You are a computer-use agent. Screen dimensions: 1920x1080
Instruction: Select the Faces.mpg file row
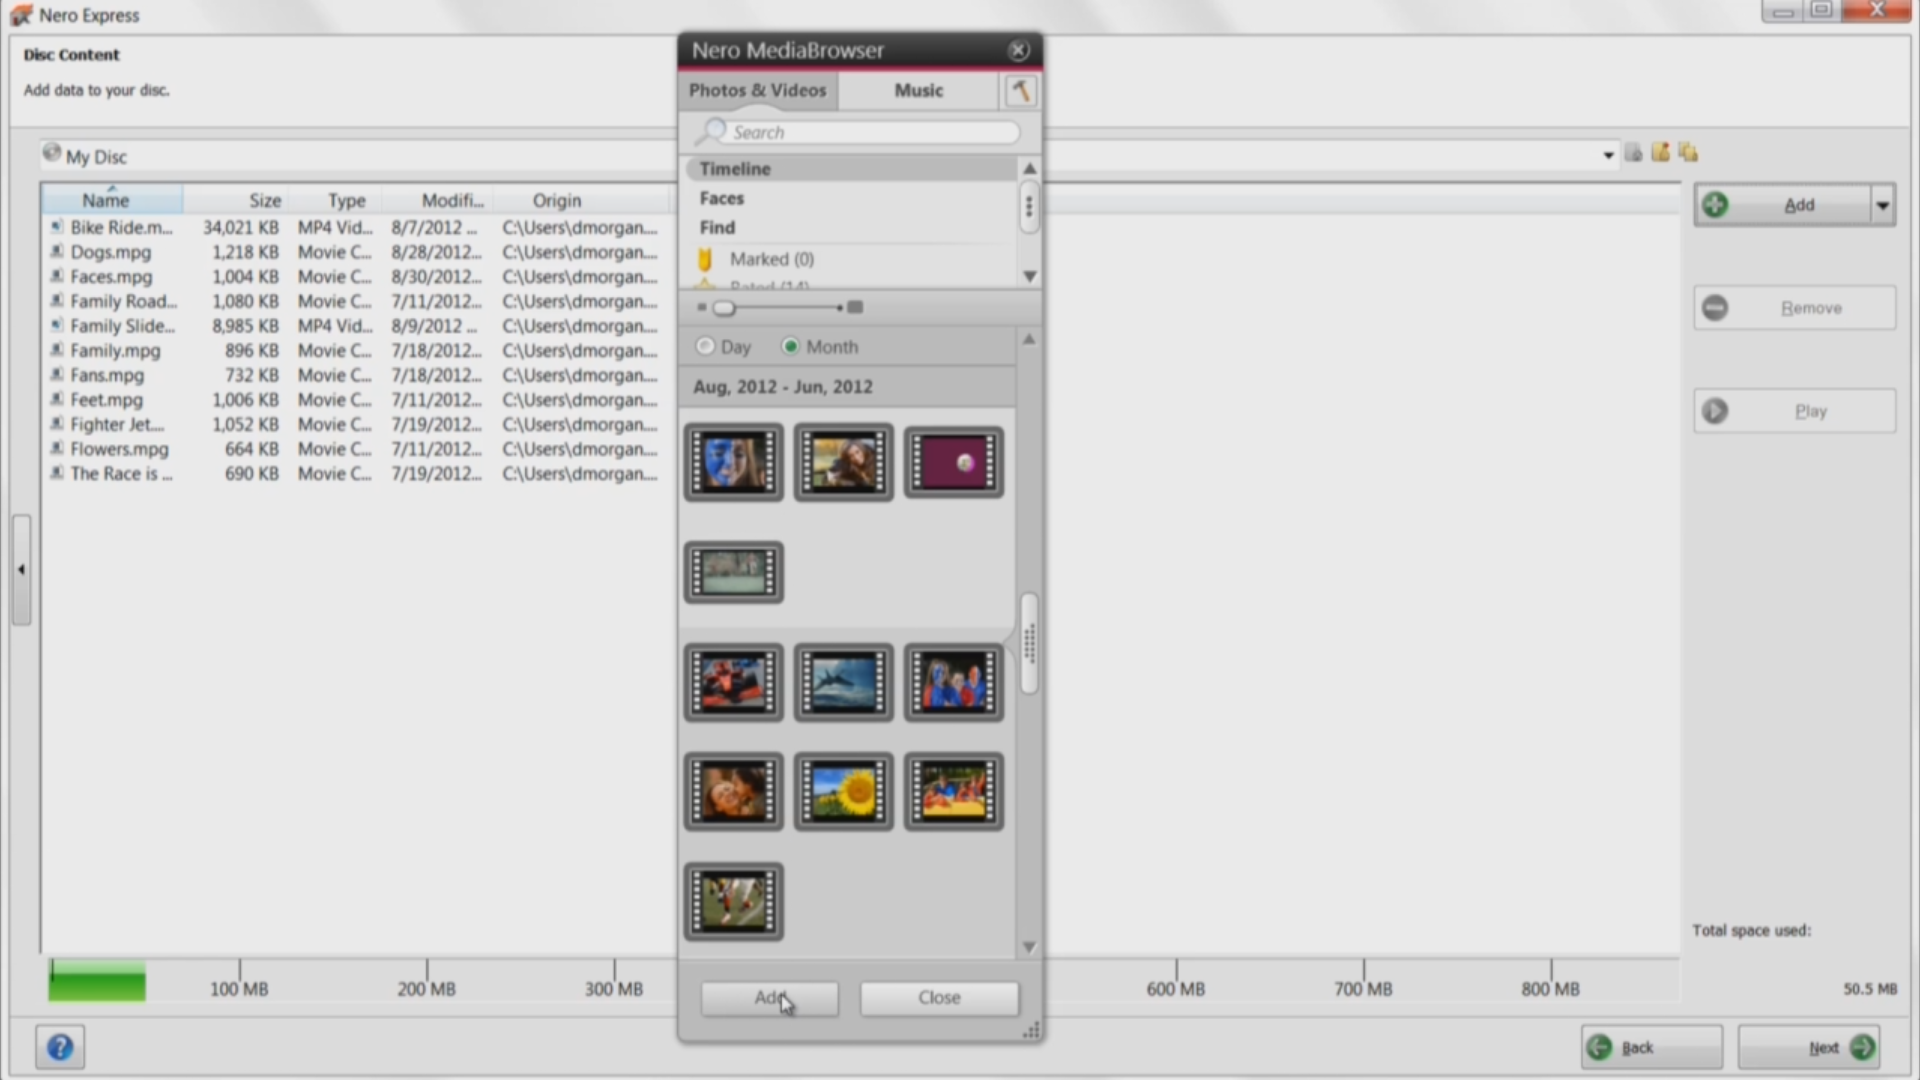[355, 277]
